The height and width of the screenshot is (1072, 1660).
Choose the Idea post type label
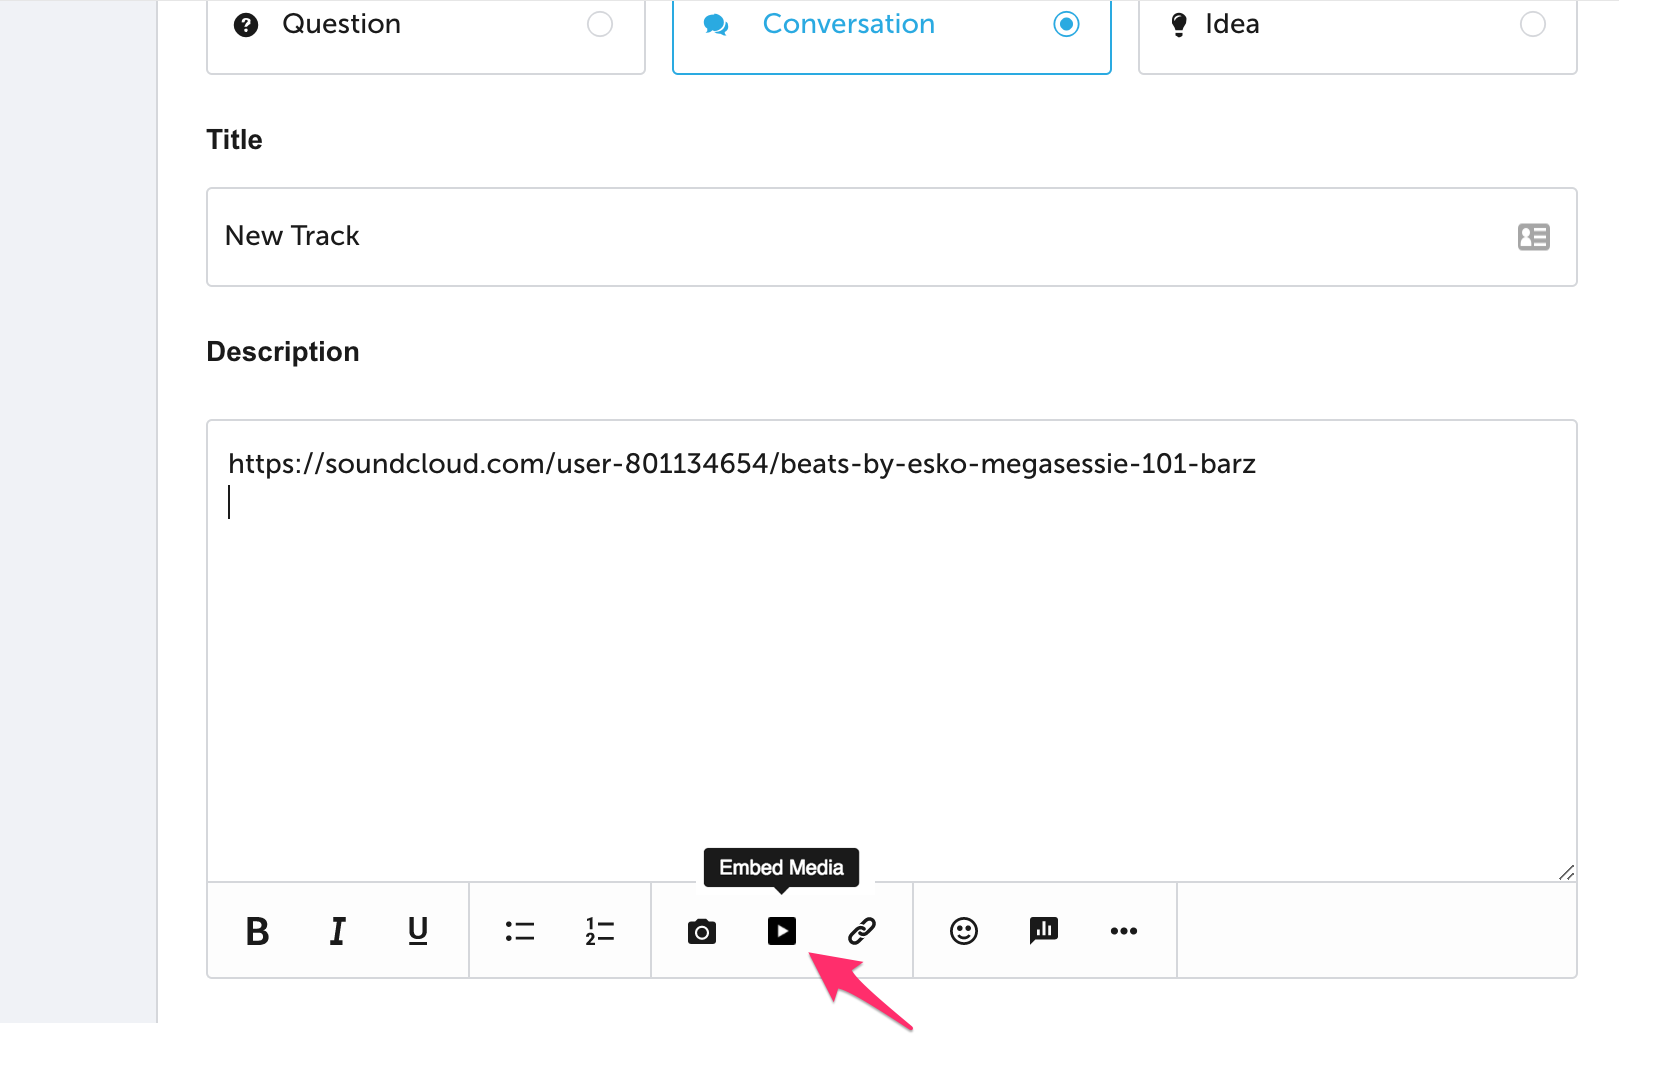pos(1232,24)
